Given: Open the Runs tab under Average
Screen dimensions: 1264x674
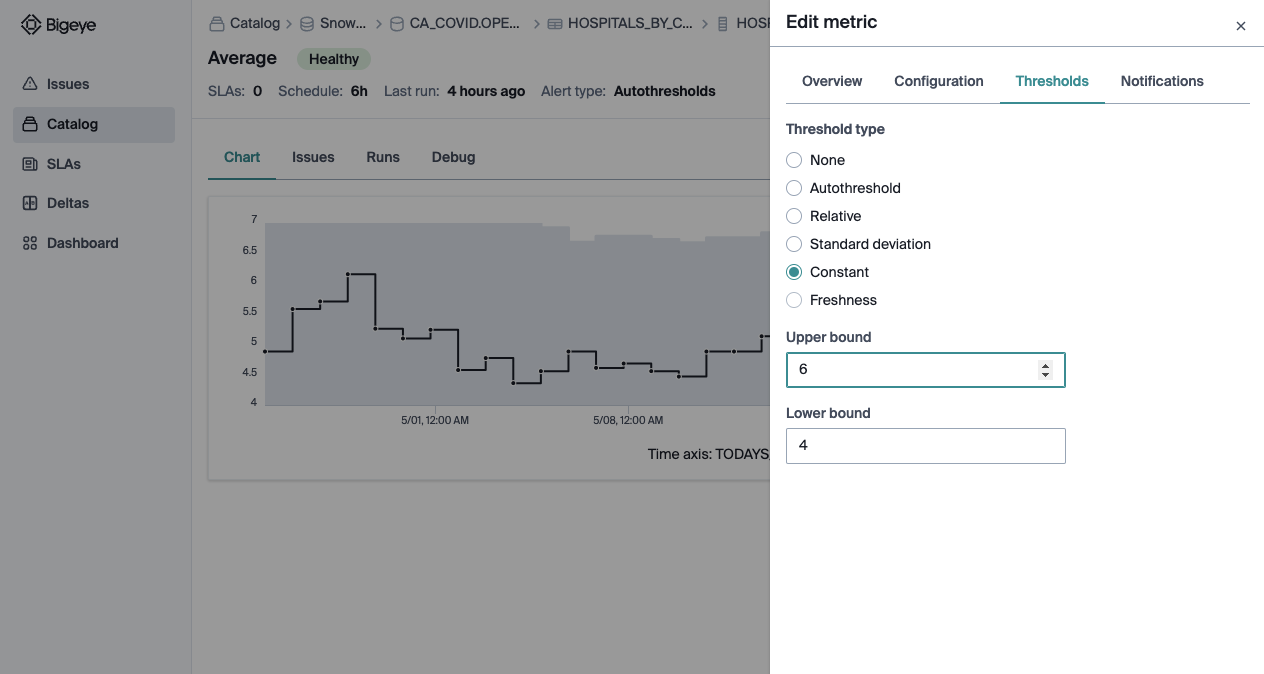Looking at the screenshot, I should 383,157.
